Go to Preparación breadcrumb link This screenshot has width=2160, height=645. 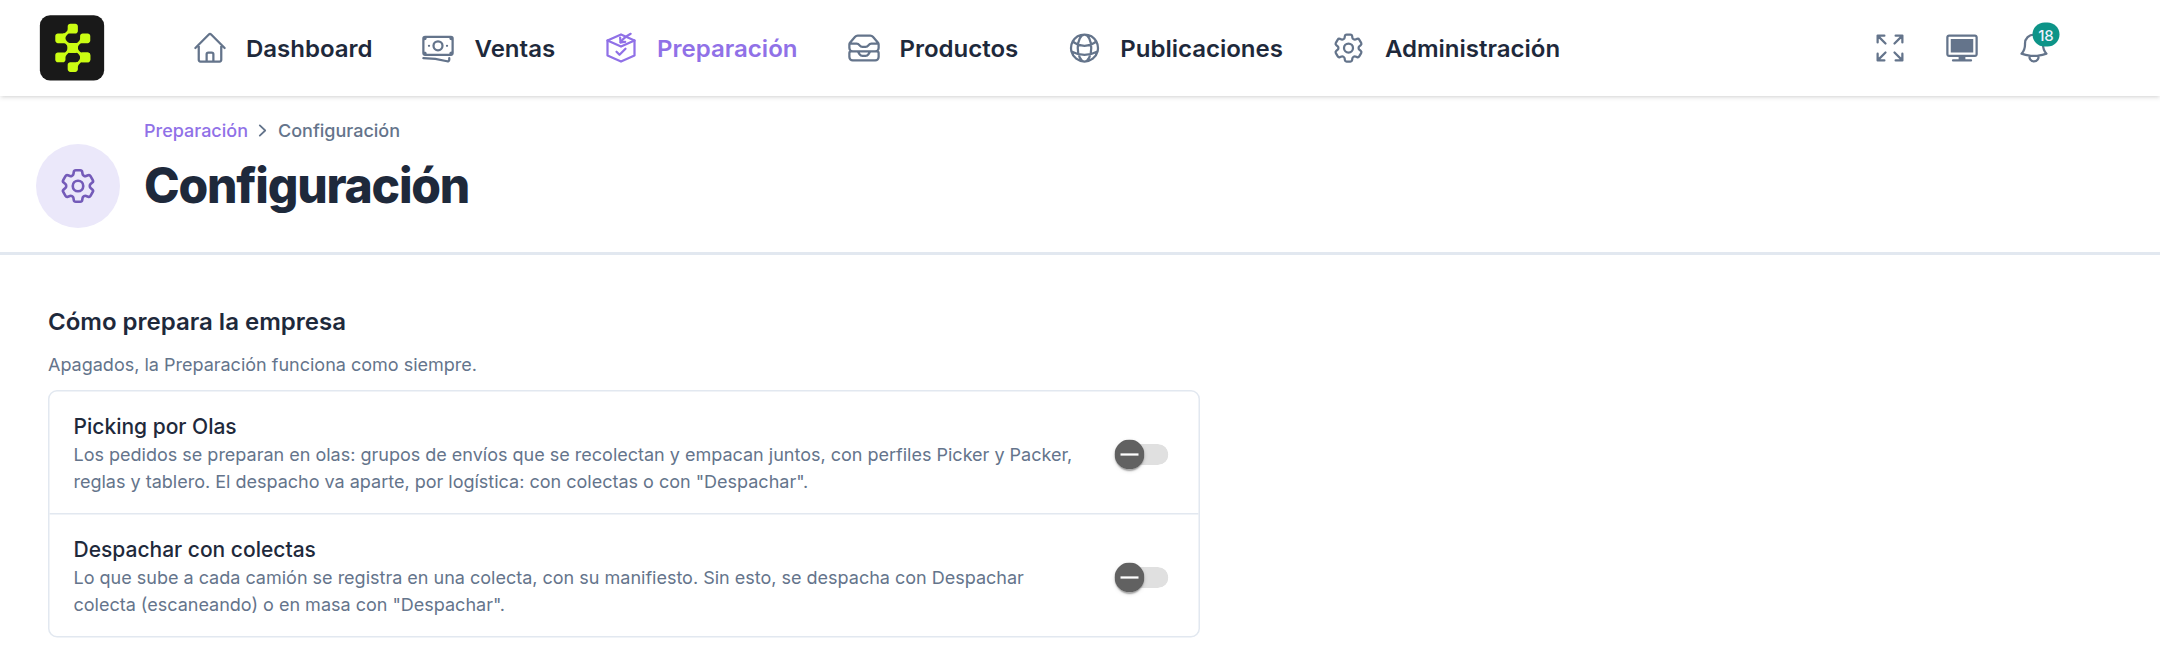click(x=196, y=131)
